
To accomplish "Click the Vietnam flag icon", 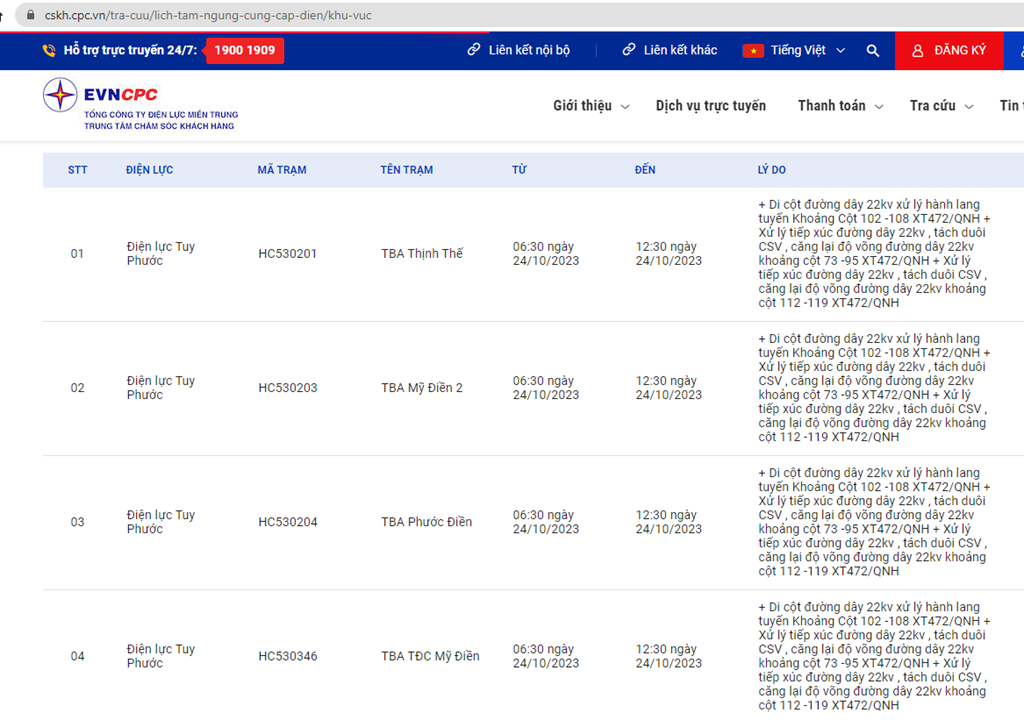I will [753, 50].
